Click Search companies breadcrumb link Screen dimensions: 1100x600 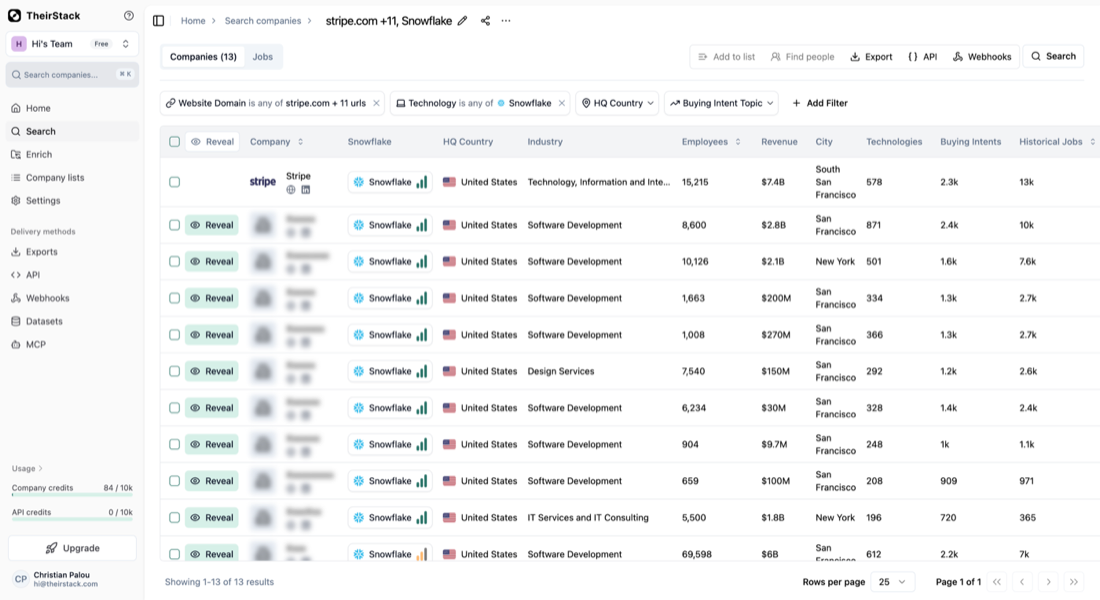pos(262,21)
